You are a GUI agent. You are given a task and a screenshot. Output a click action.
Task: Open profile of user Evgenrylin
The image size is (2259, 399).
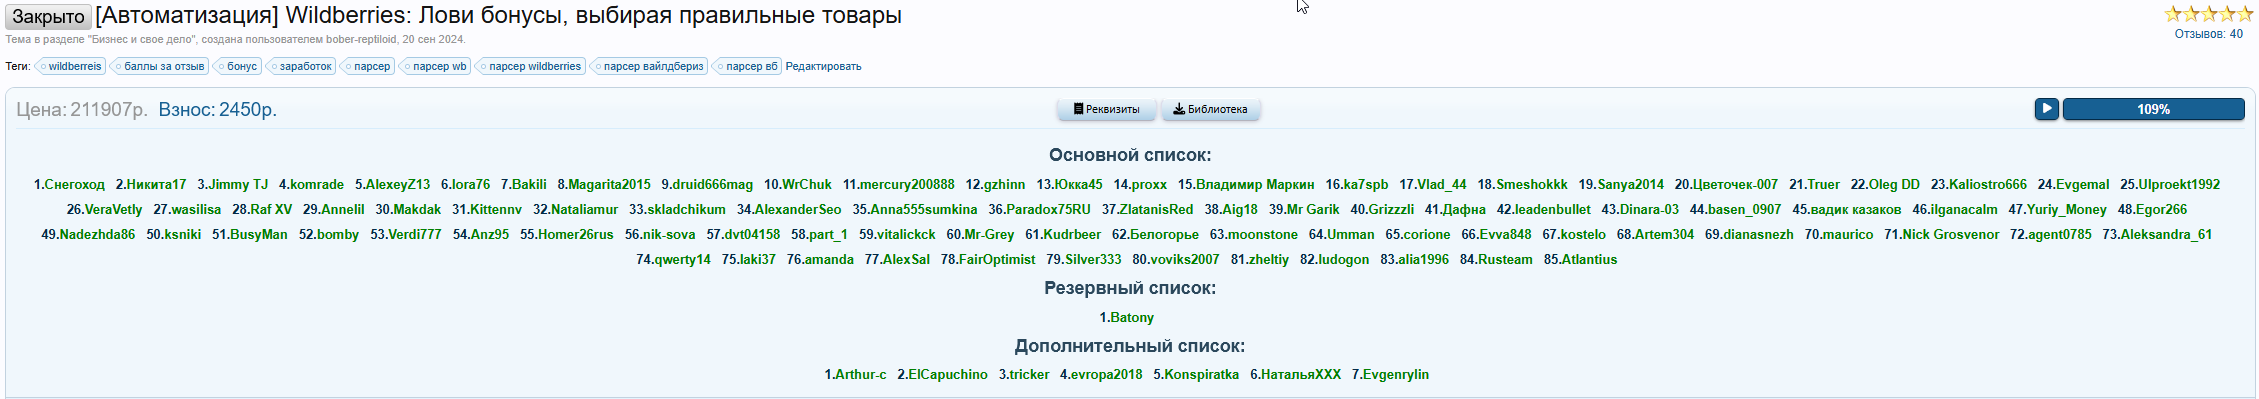pyautogui.click(x=1396, y=374)
